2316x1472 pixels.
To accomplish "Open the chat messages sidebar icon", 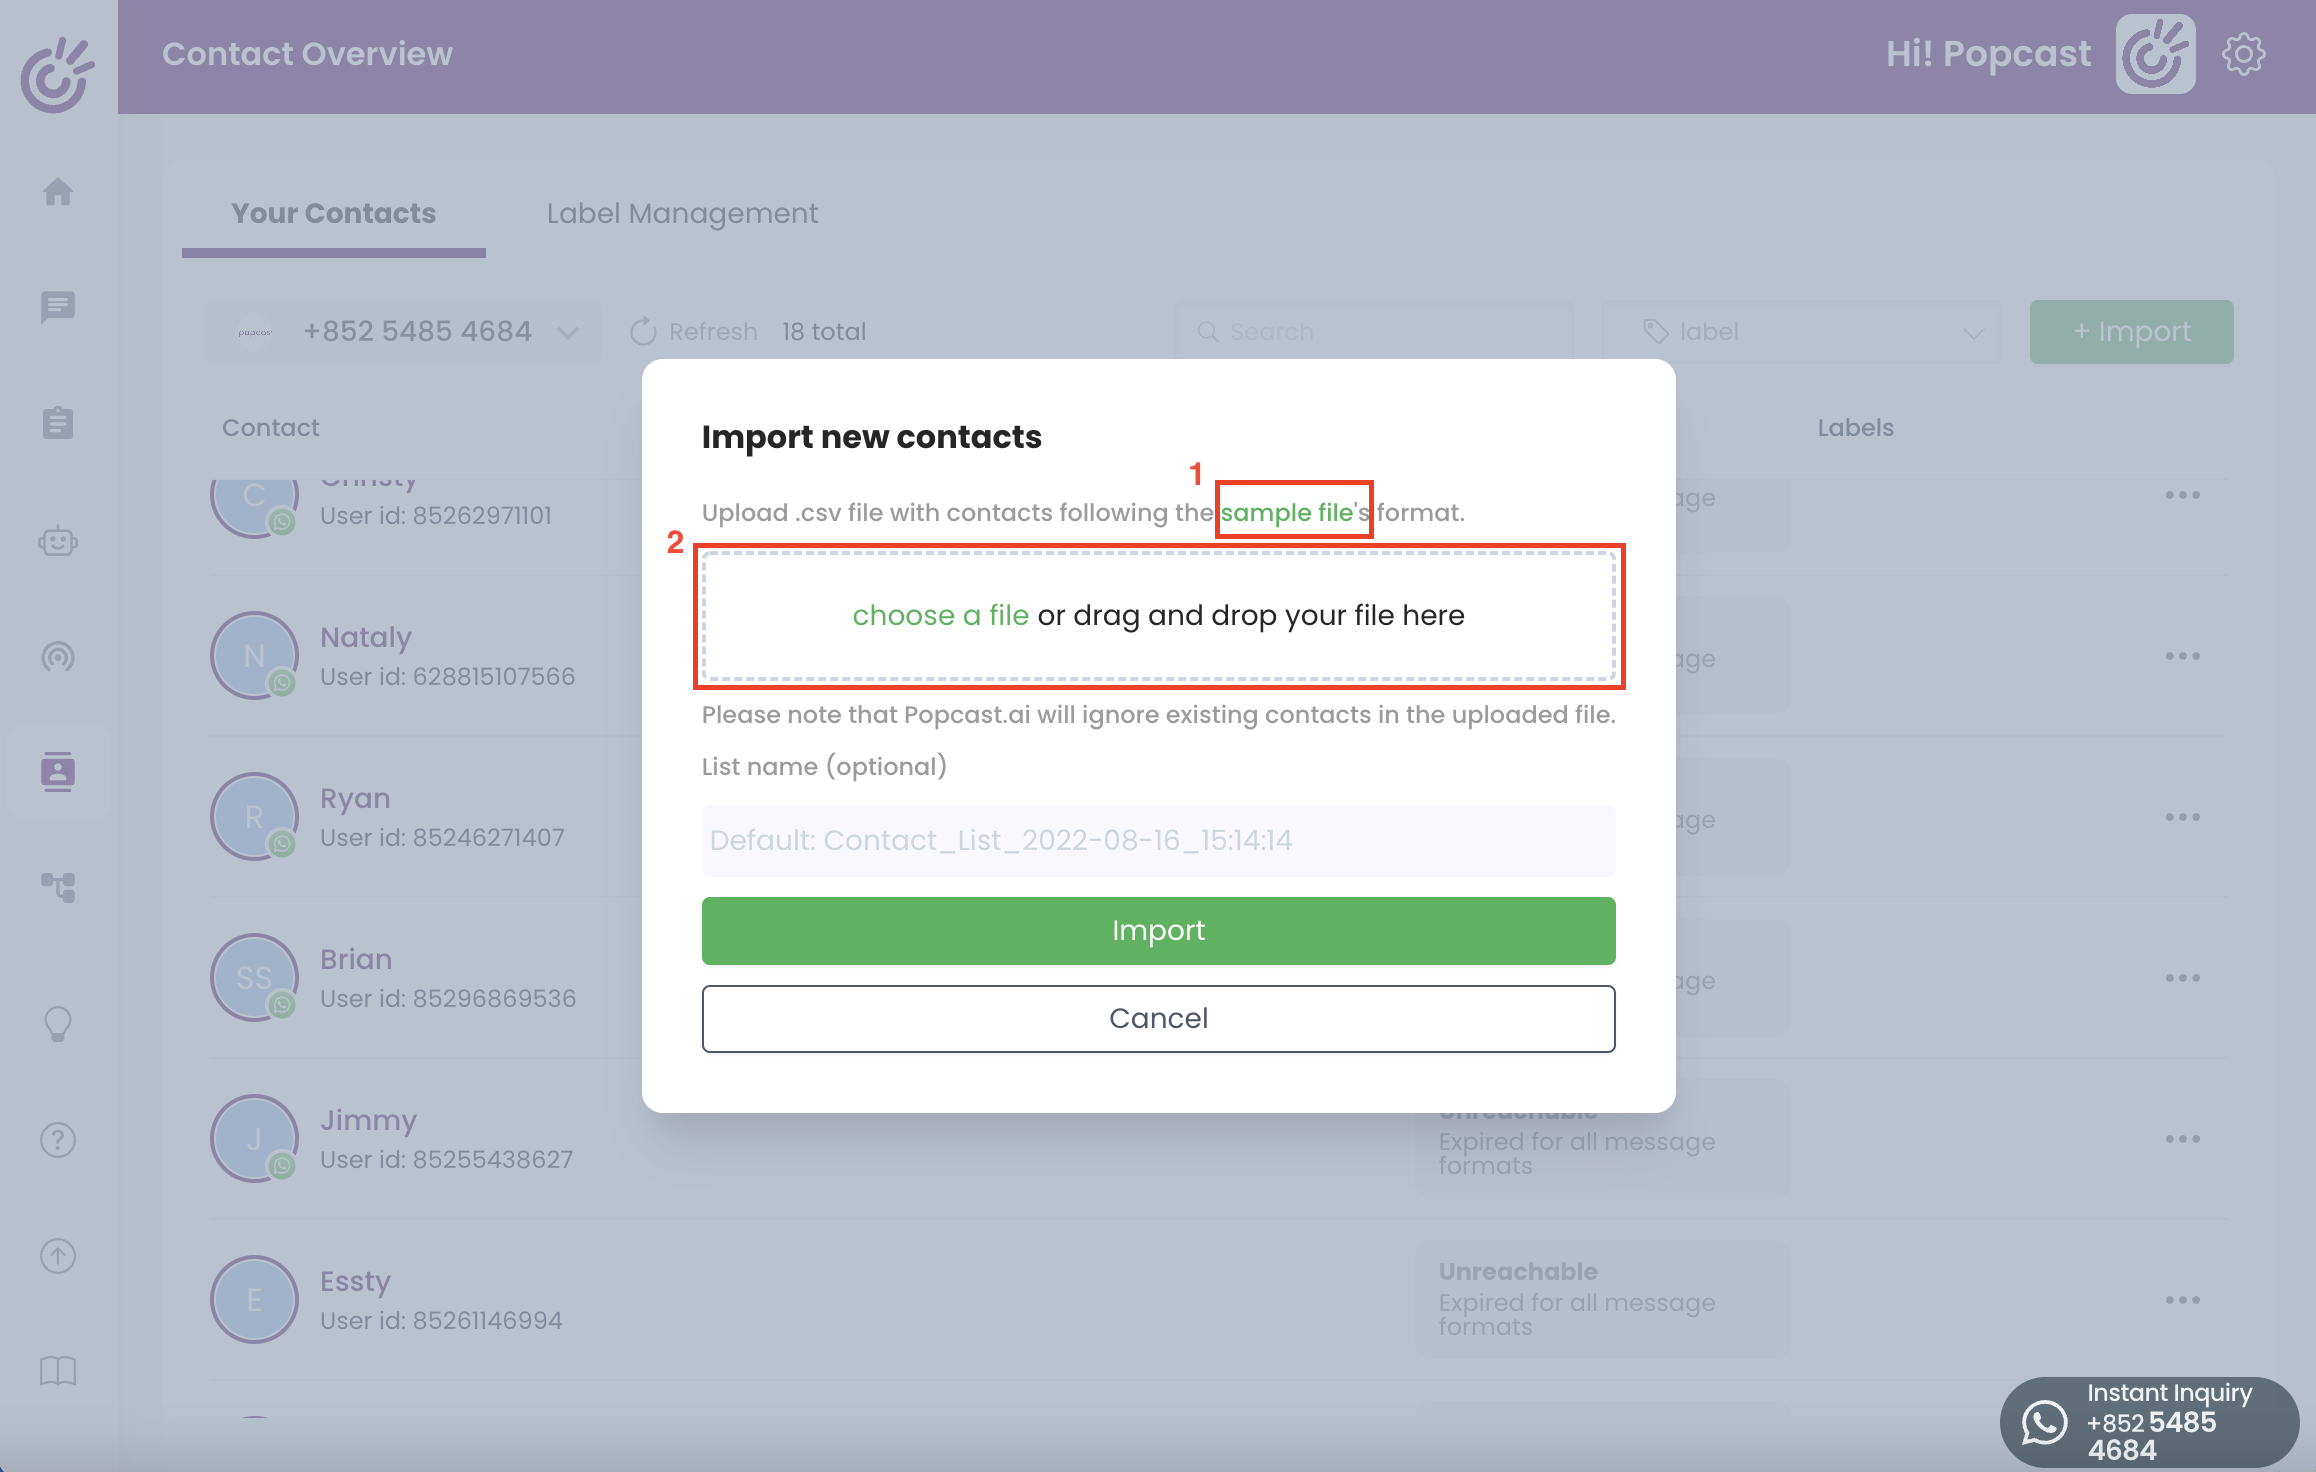I will 58,307.
